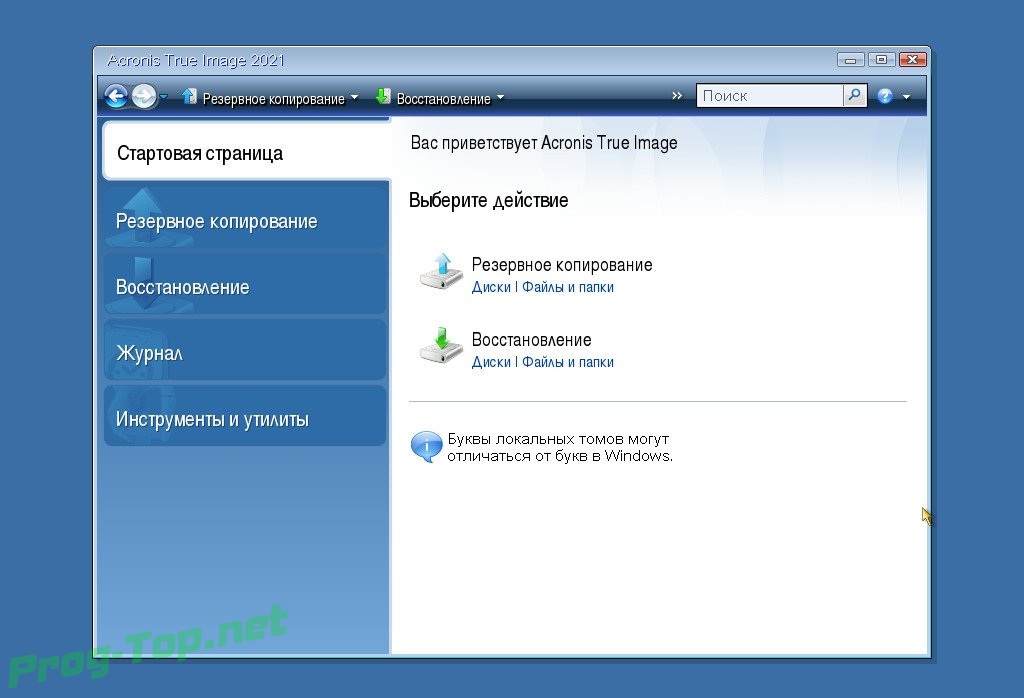Screen dimensions: 1024x698
Task: Click the large recovery drive icon
Action: click(x=441, y=346)
